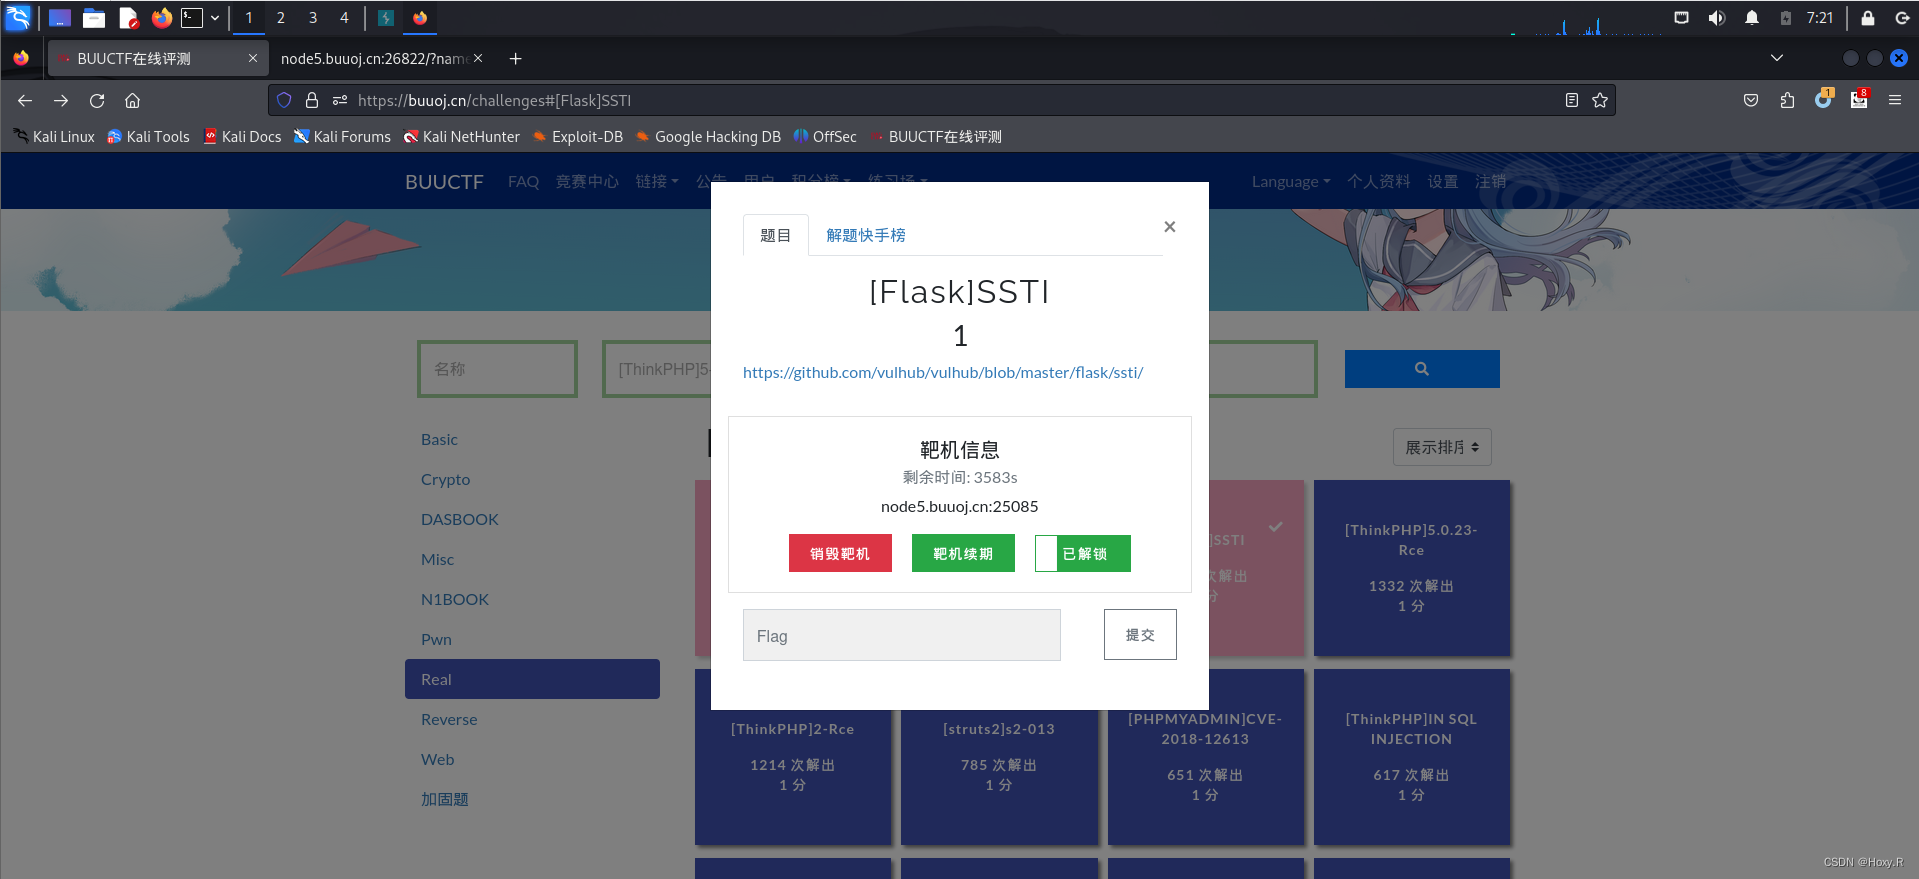The width and height of the screenshot is (1919, 879).
Task: Reload the current page
Action: click(x=97, y=100)
